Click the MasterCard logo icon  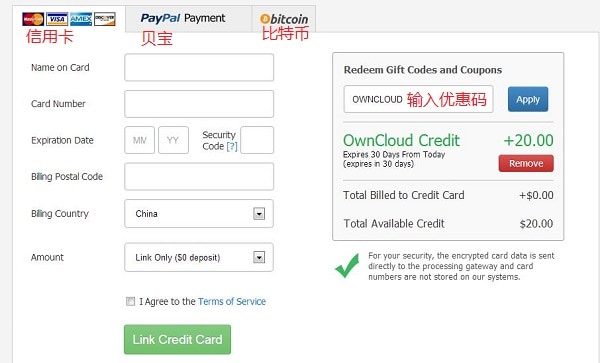[33, 19]
